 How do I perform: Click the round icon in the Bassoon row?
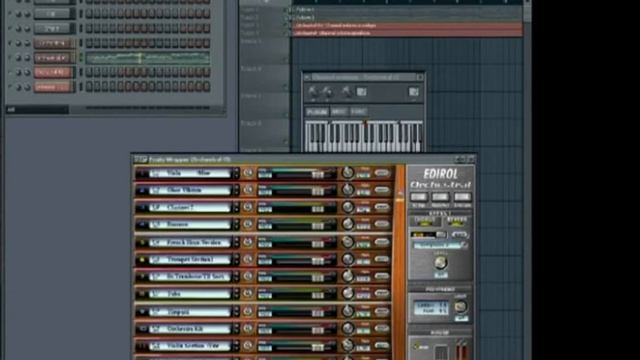pos(248,224)
